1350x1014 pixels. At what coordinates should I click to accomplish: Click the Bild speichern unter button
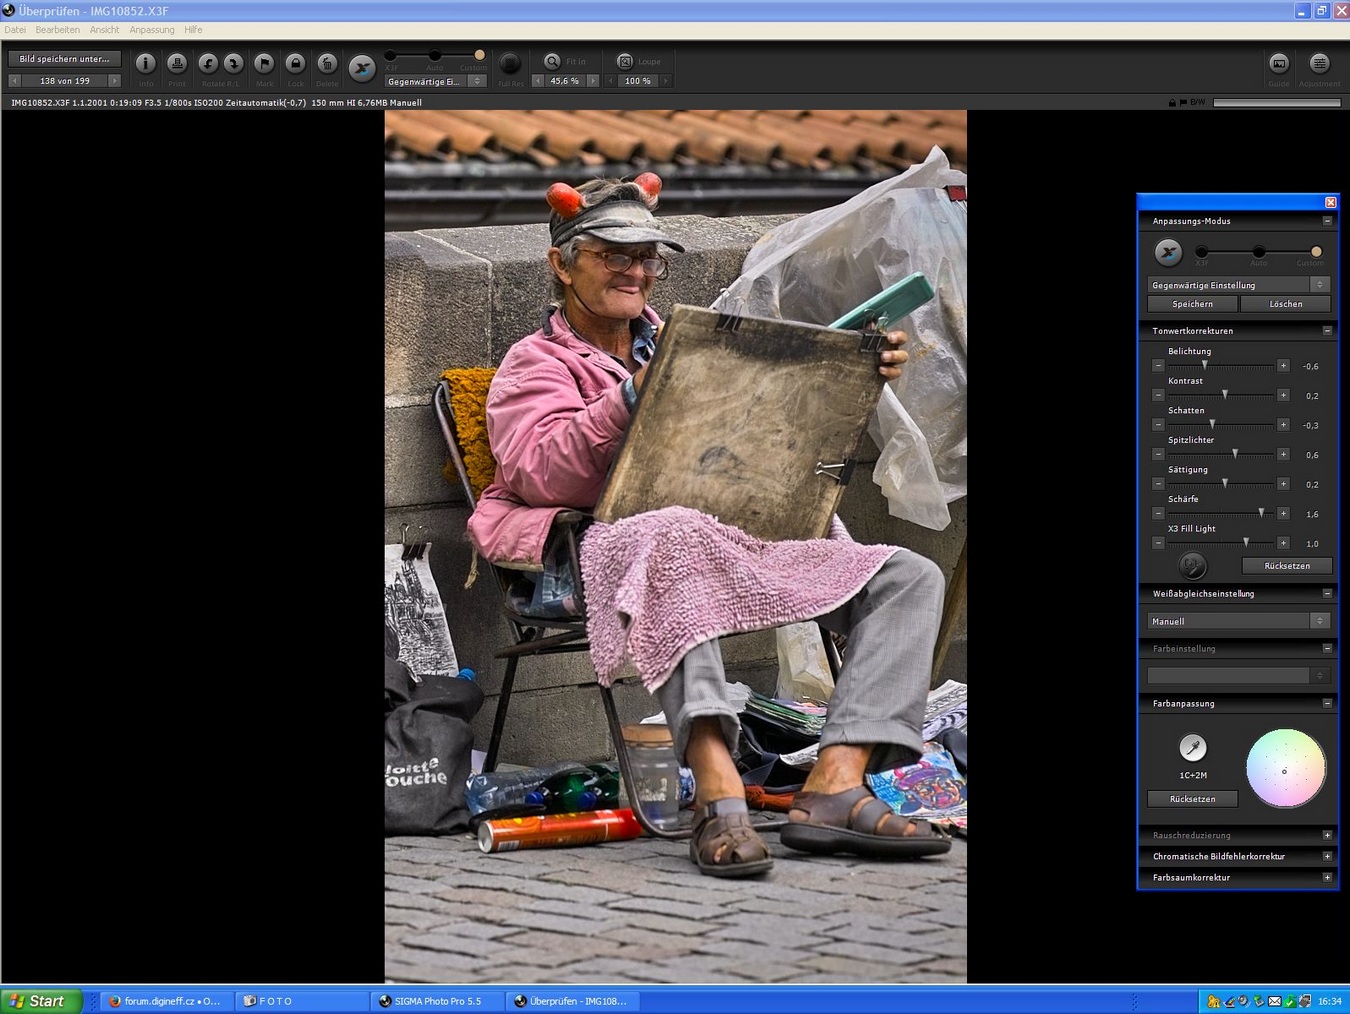(65, 59)
